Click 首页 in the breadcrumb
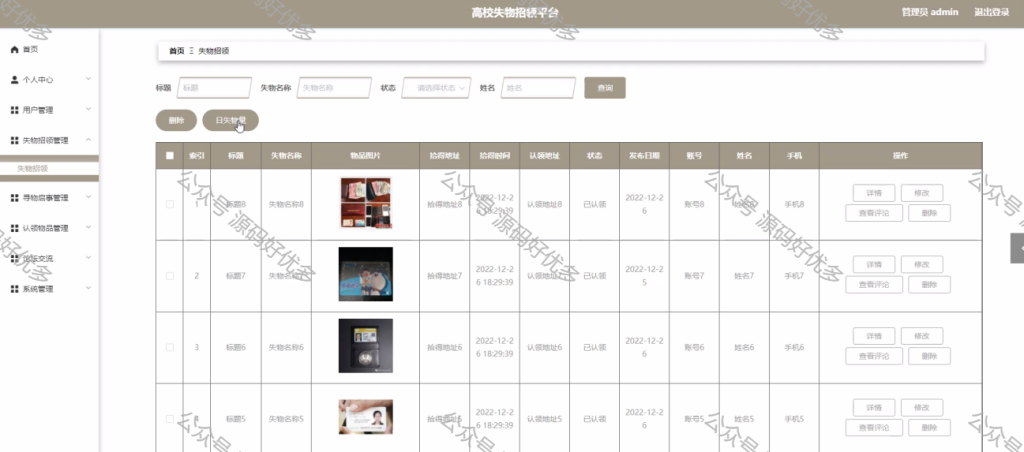Image resolution: width=1024 pixels, height=452 pixels. [x=176, y=51]
